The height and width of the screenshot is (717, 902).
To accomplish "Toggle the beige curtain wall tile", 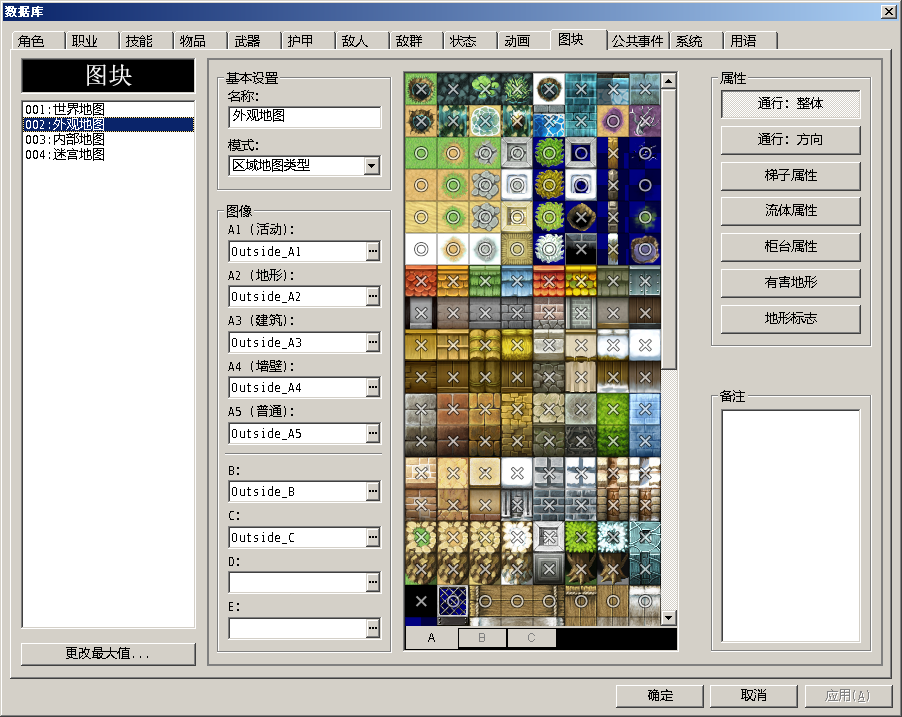I will (581, 377).
